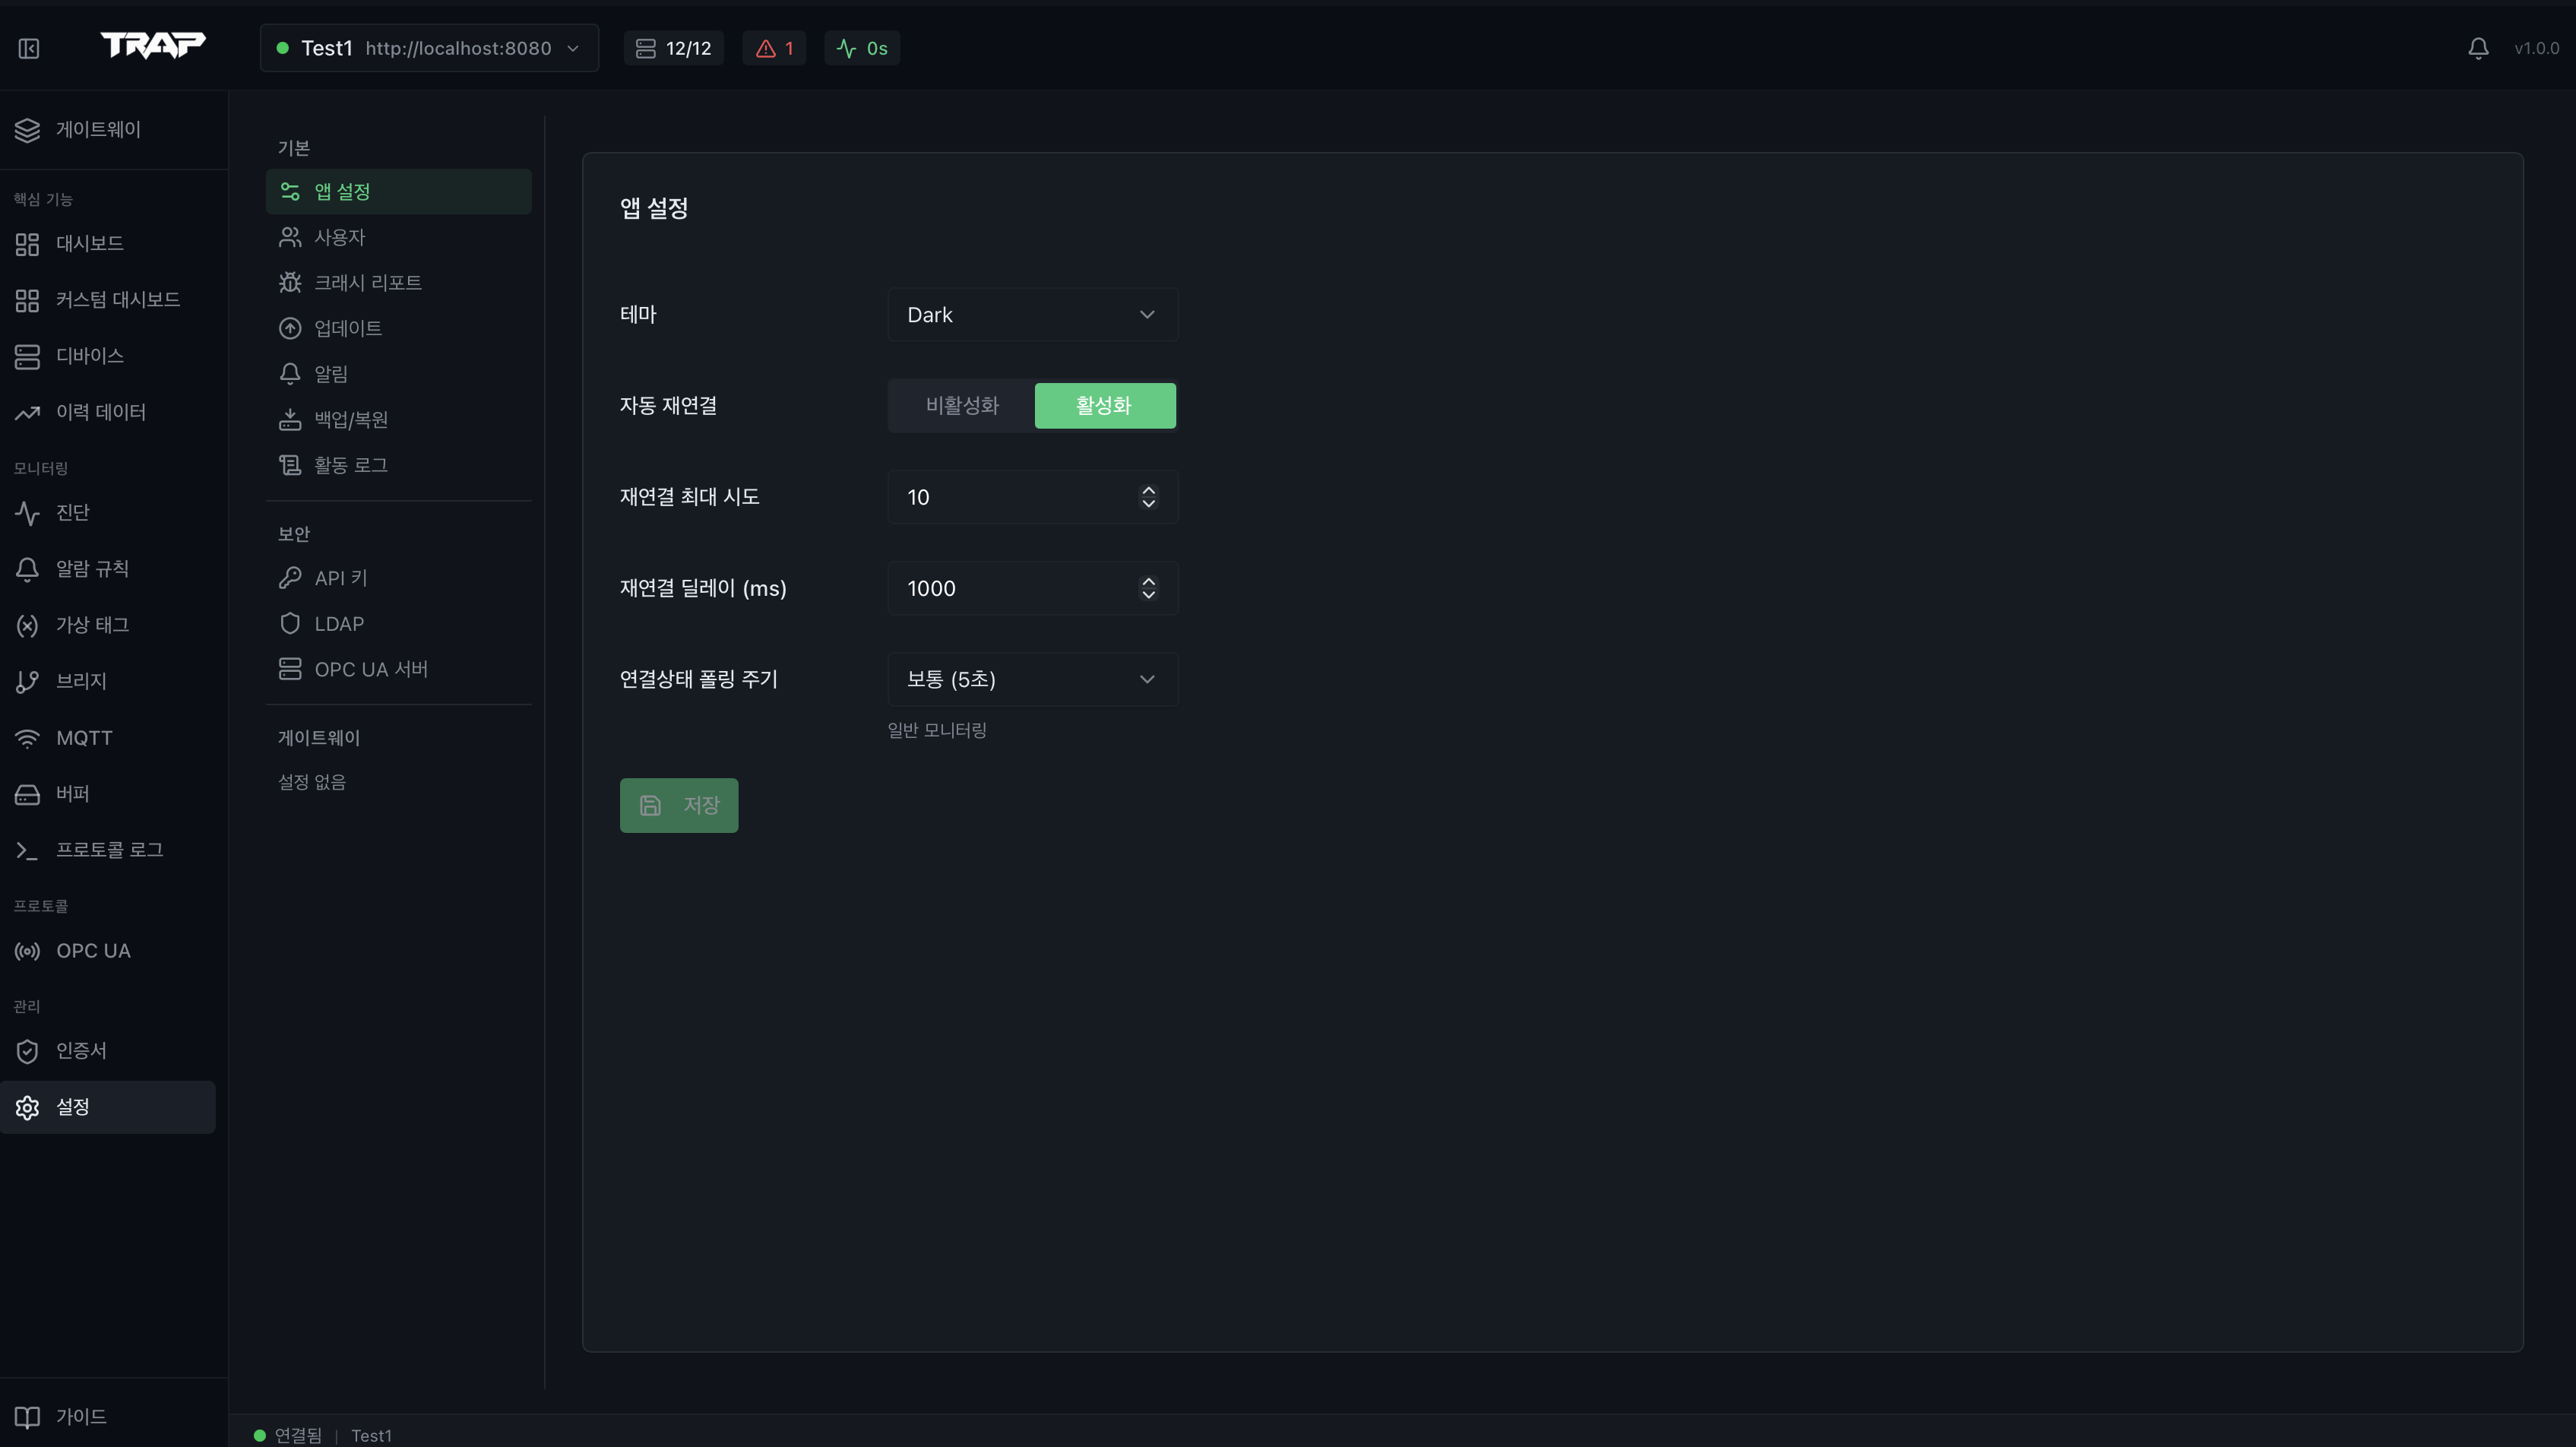Open the 테마 dropdown showing Dark
Viewport: 2576px width, 1447px height.
(x=1032, y=314)
